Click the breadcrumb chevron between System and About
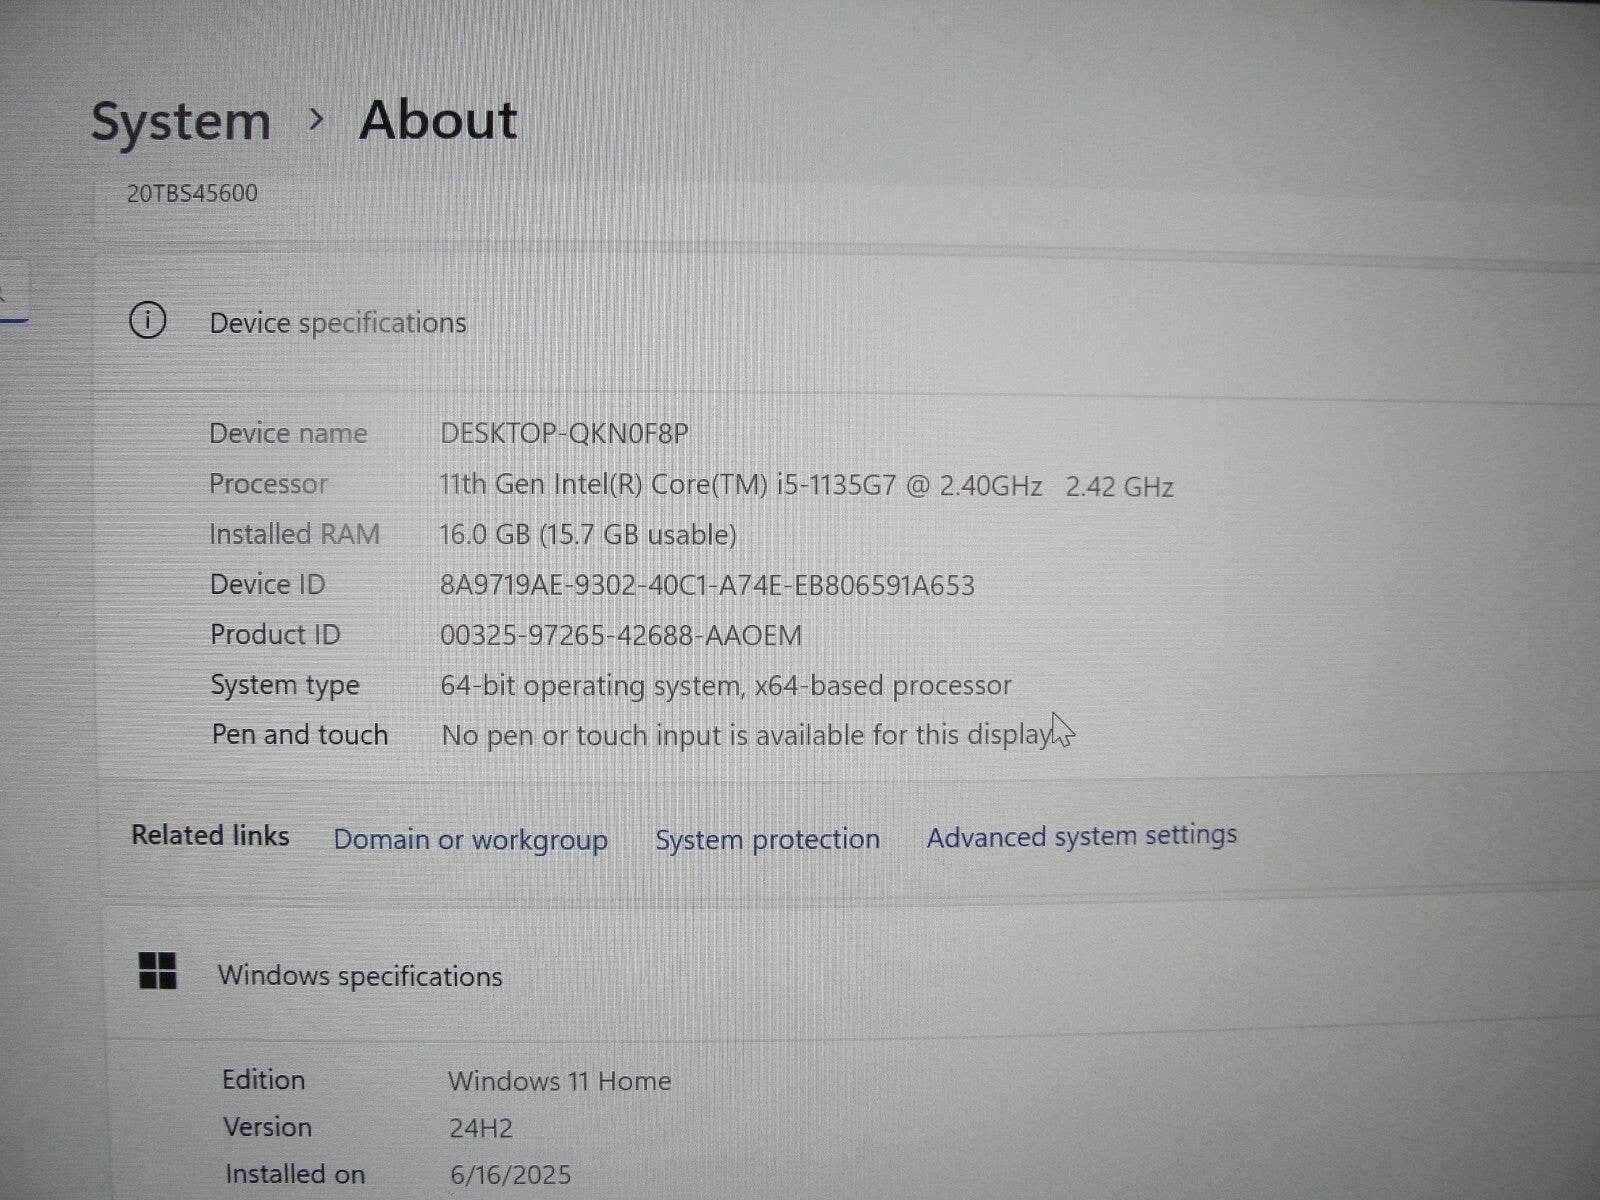 tap(318, 121)
